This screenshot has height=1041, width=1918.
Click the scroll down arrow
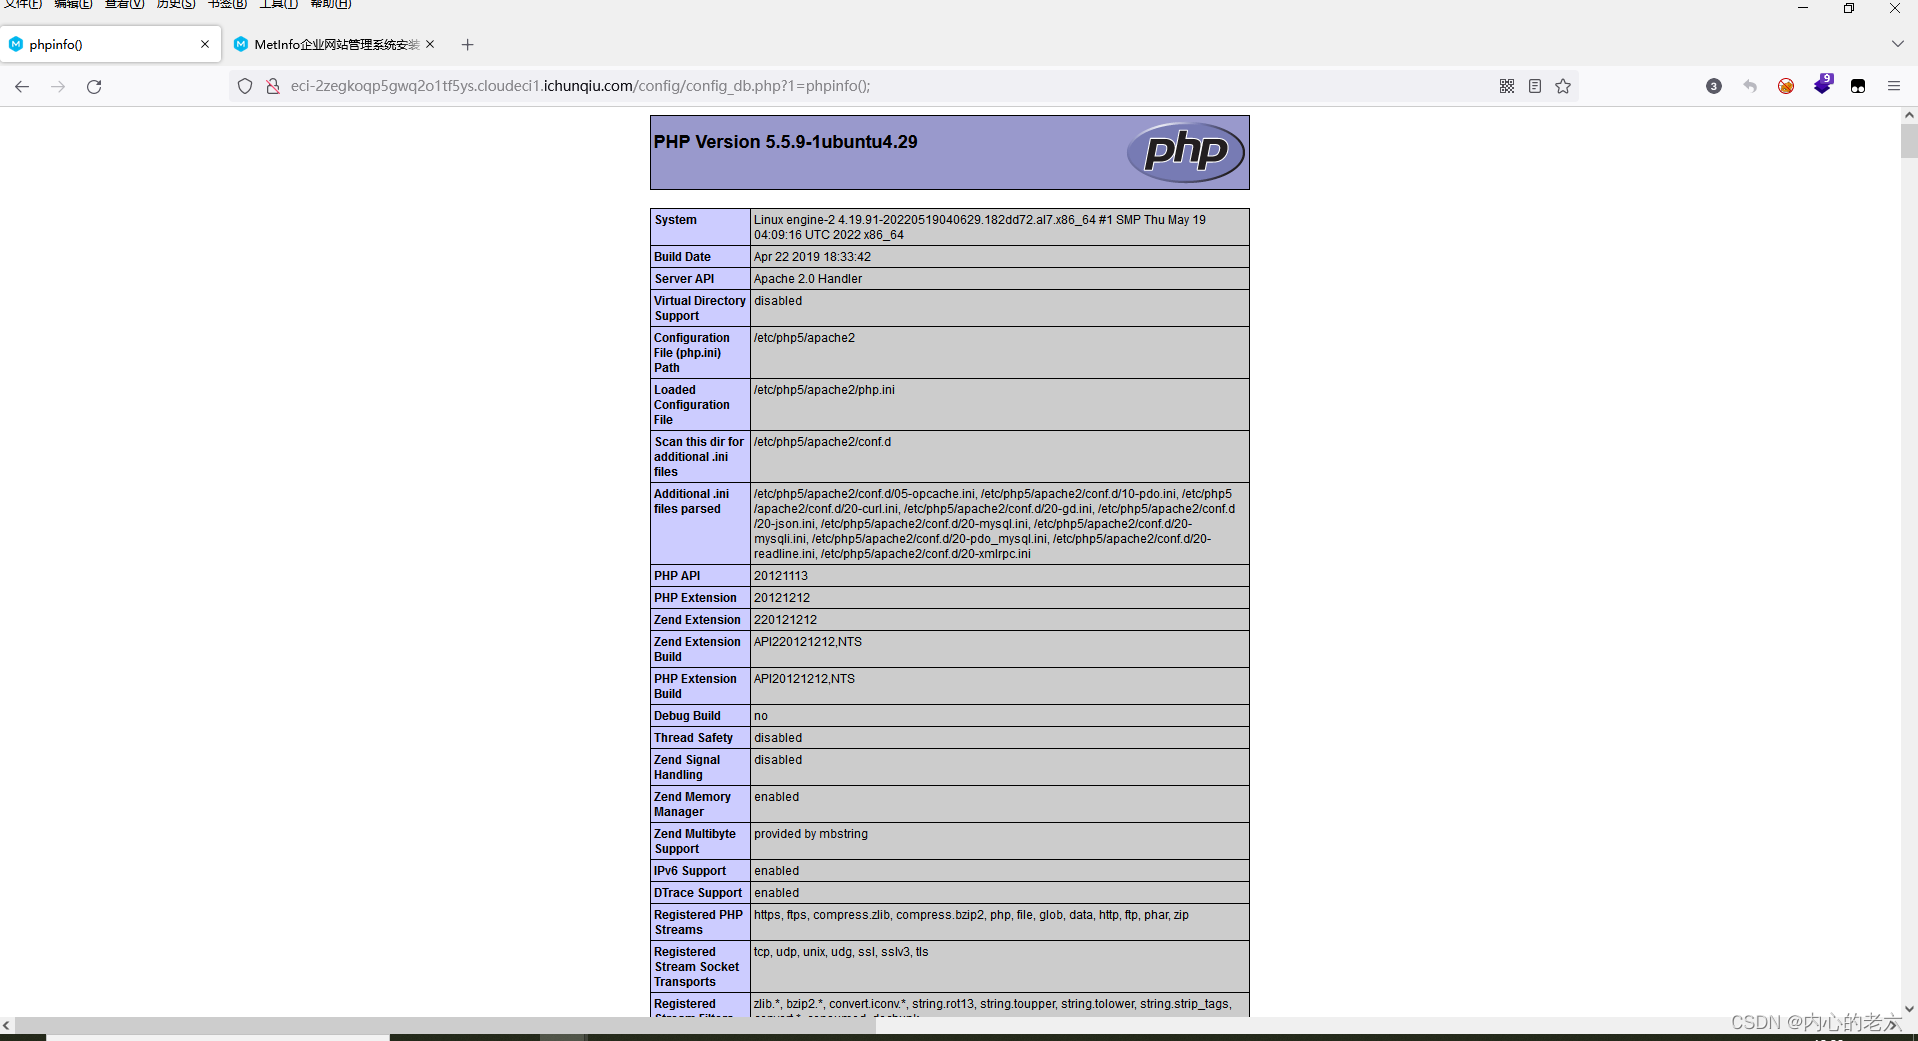[x=1909, y=1009]
